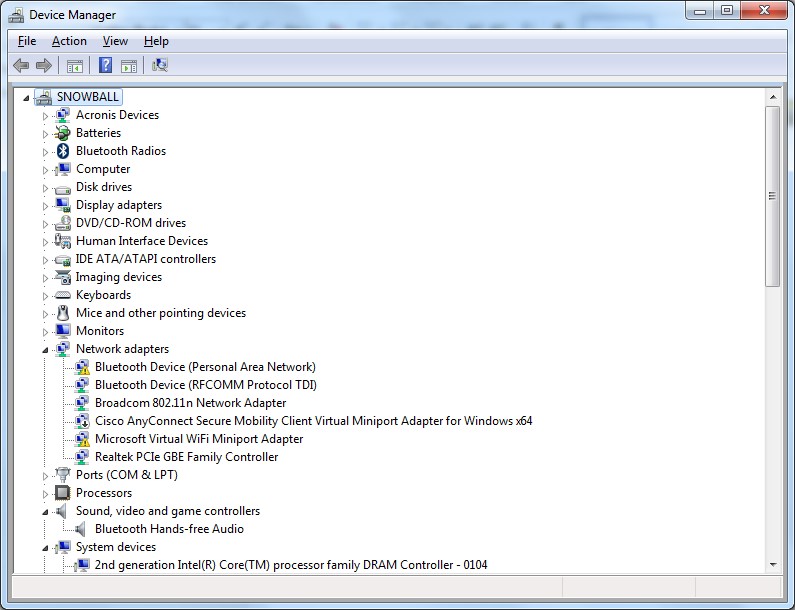Click the Disk drives category icon
Screen dimensions: 795x610
(62, 189)
